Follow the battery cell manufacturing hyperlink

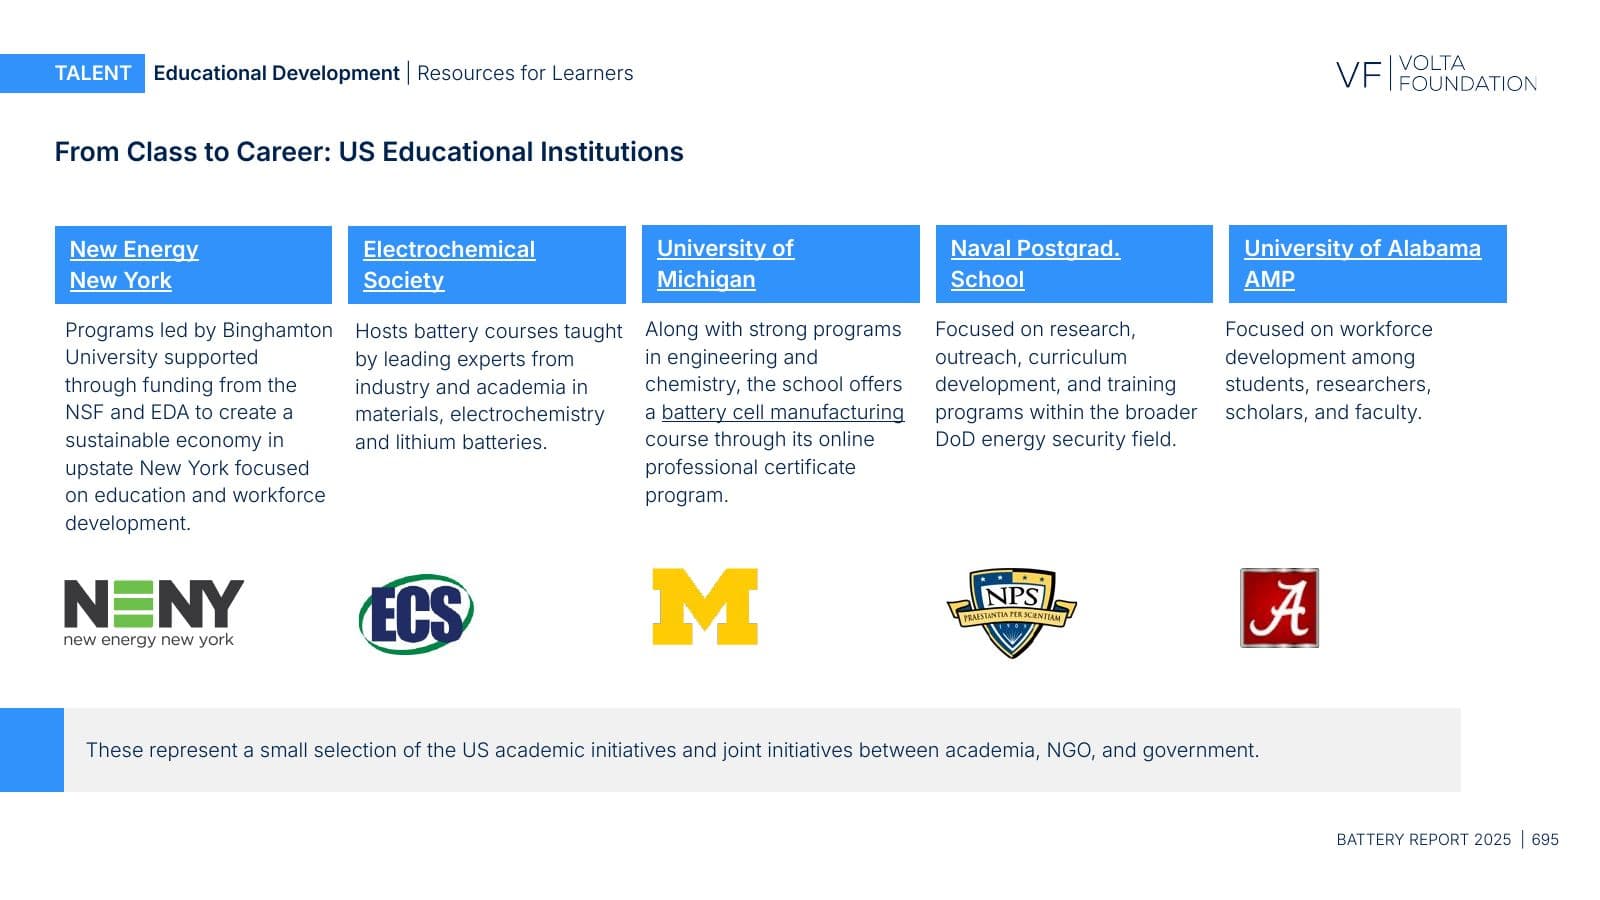pyautogui.click(x=782, y=412)
